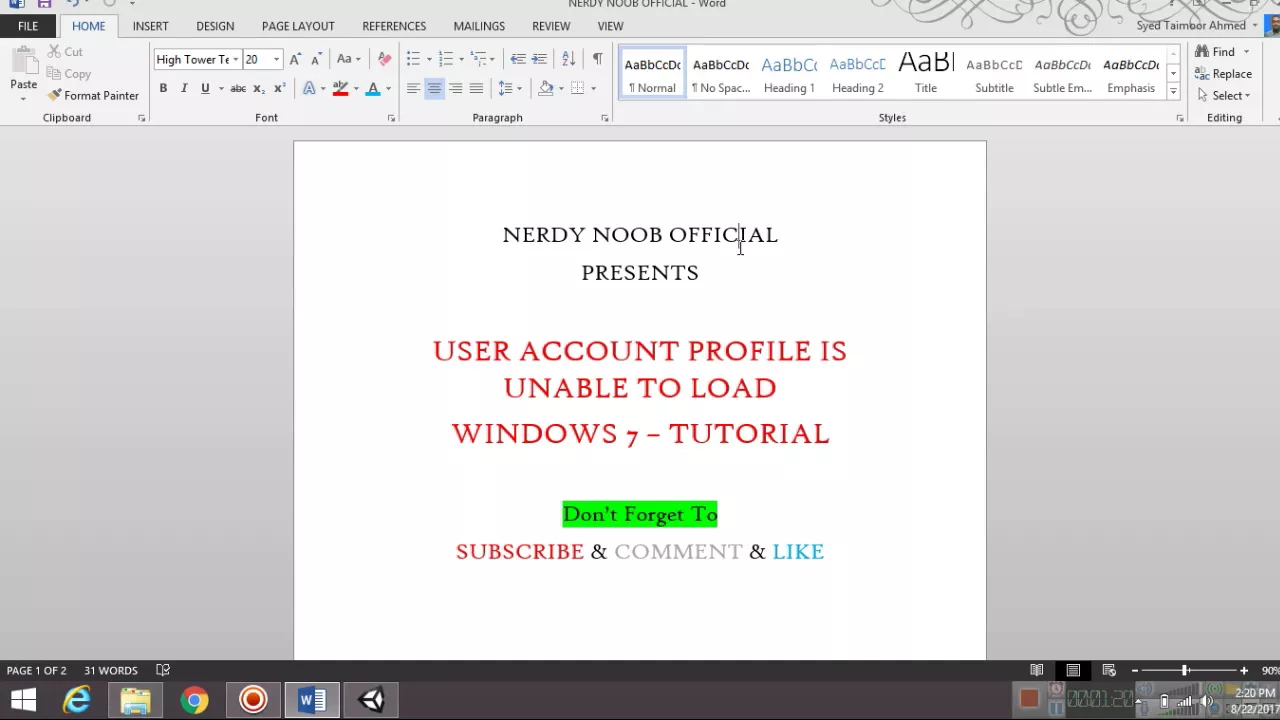The image size is (1280, 720).
Task: Switch to Print Layout view
Action: [x=1073, y=670]
